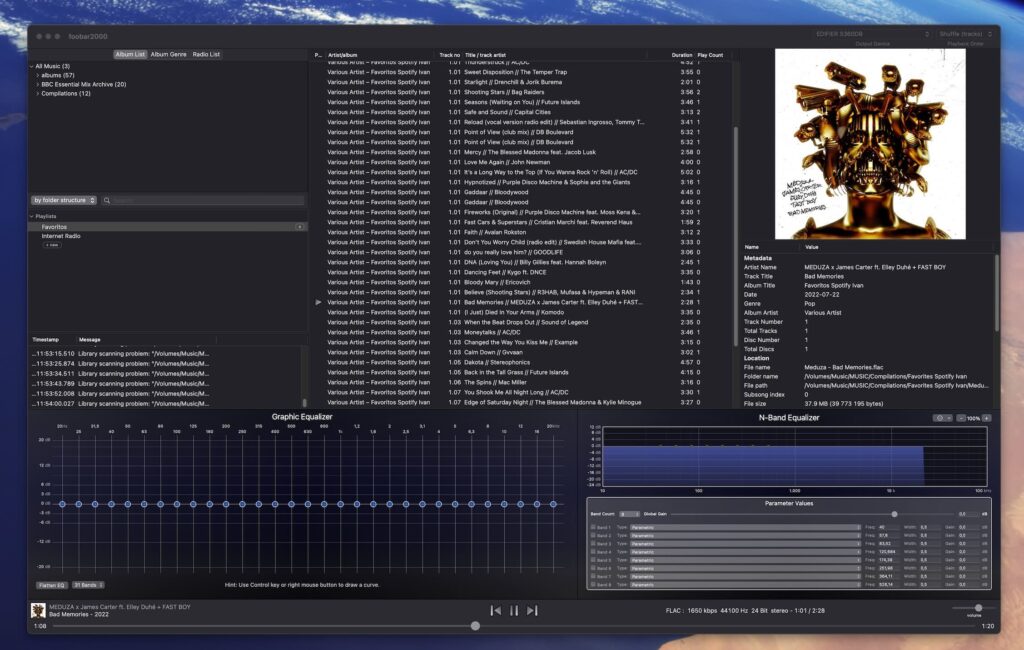
Task: Open the 'by folder structure' dropdown
Action: [64, 200]
